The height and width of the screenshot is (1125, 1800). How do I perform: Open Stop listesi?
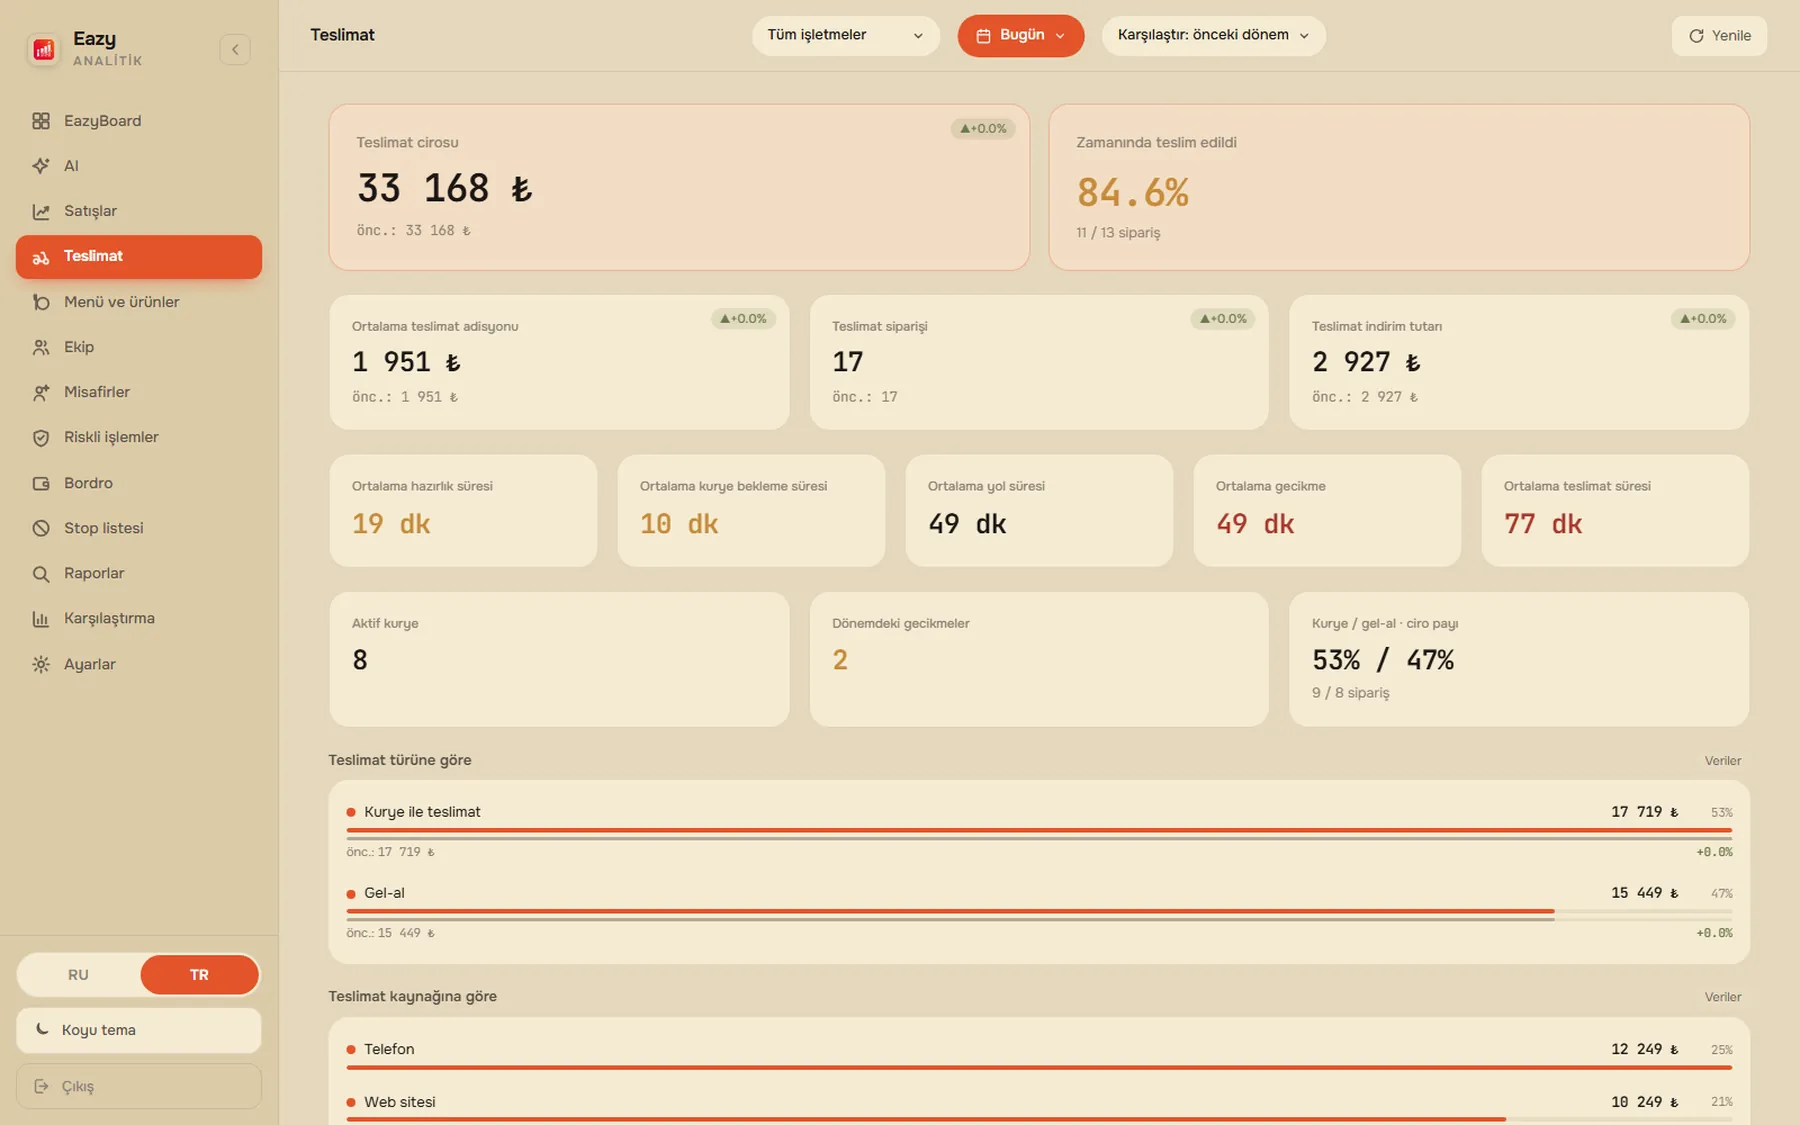[x=139, y=528]
